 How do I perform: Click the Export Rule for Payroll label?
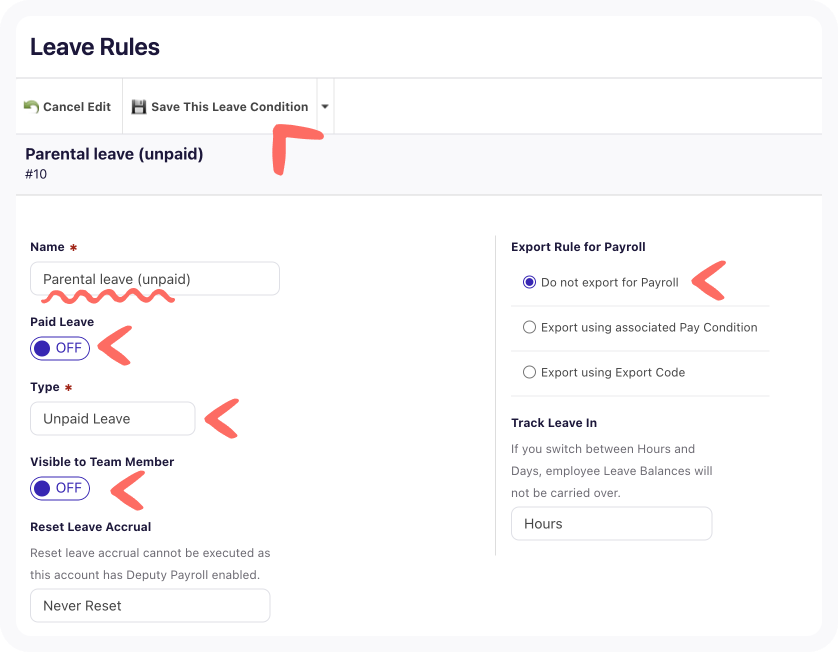tap(578, 247)
